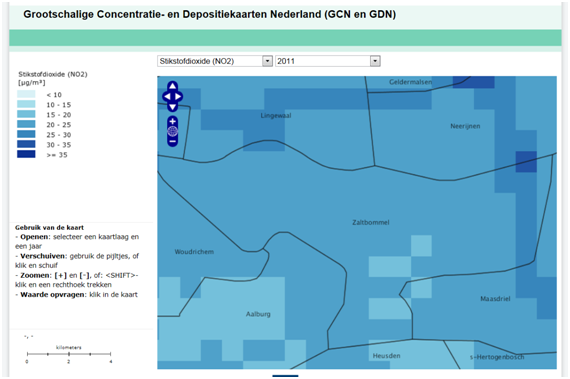Click the Lingewaal label on the map

click(x=276, y=116)
